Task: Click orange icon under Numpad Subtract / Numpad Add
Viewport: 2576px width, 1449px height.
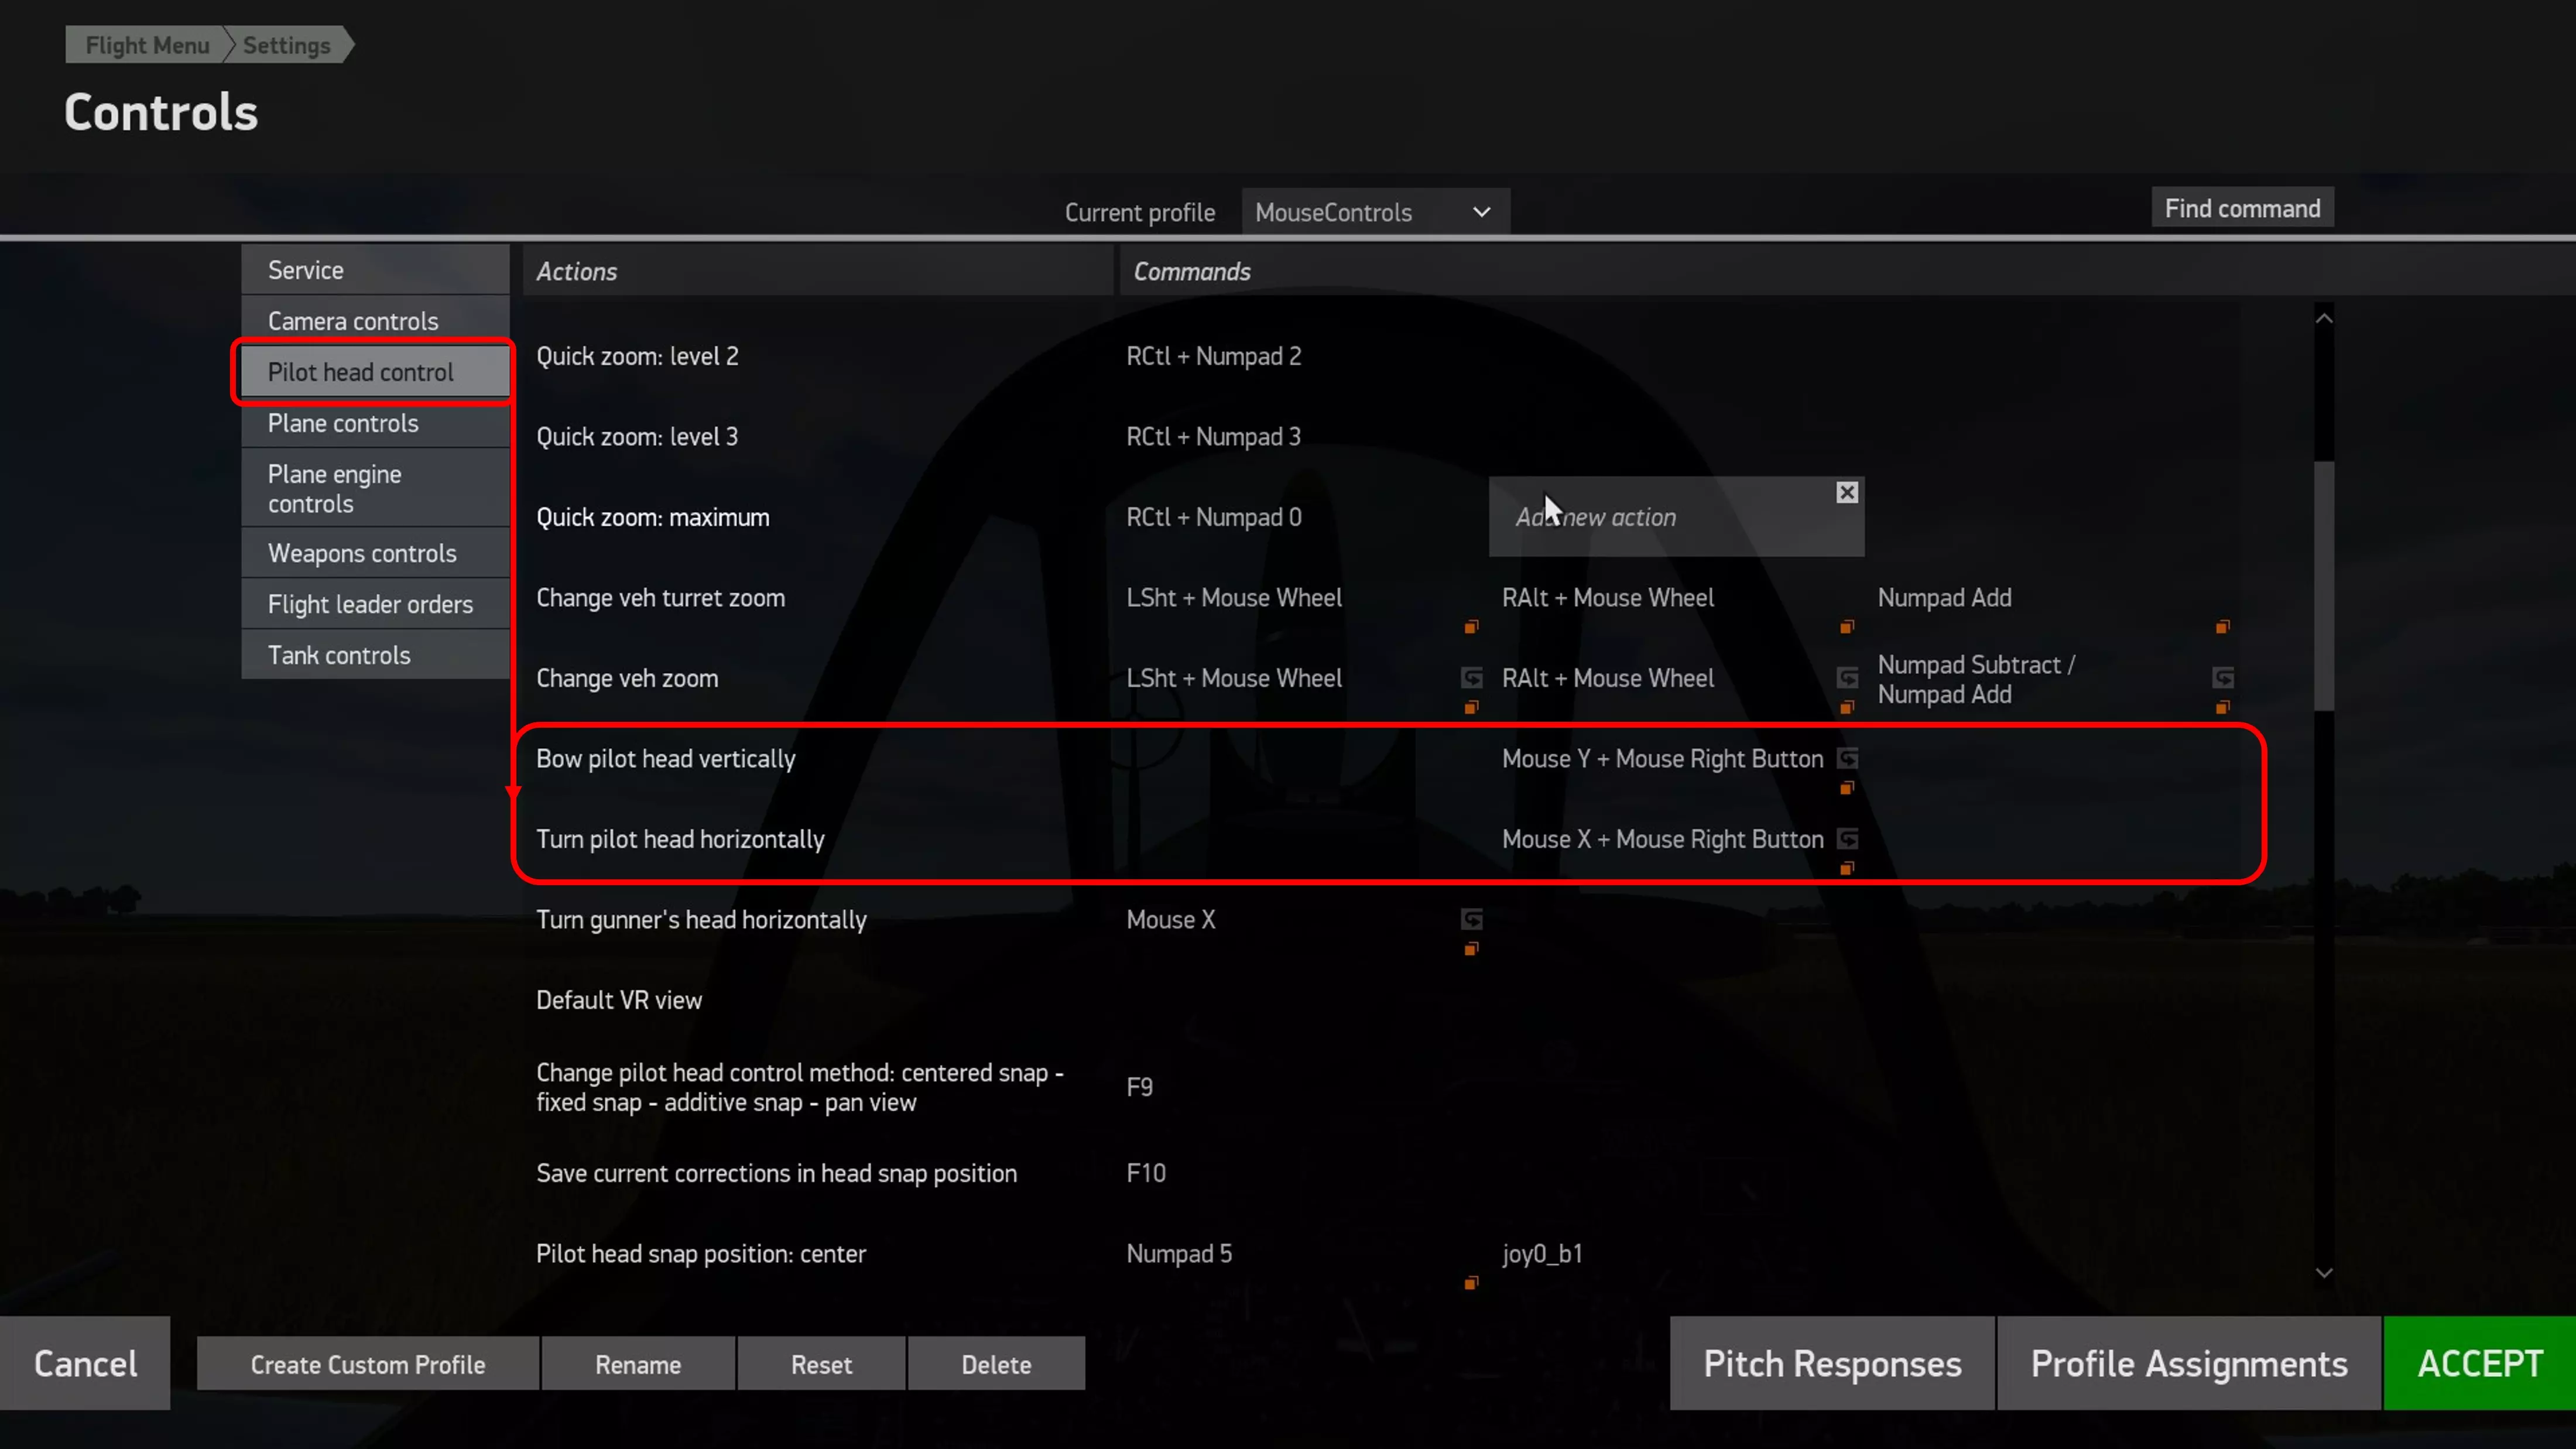Action: [x=2221, y=708]
